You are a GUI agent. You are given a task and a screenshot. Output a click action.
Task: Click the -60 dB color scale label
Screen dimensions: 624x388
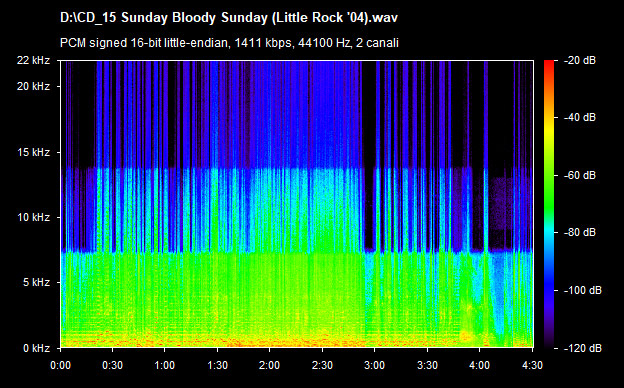[580, 175]
